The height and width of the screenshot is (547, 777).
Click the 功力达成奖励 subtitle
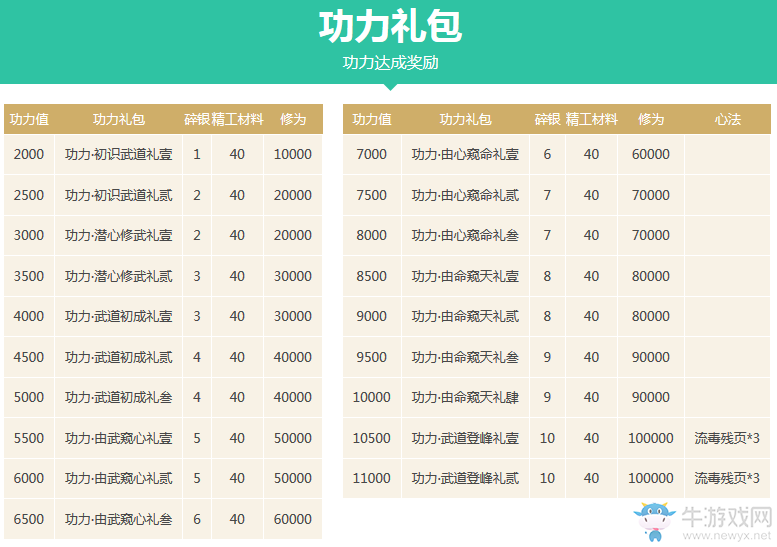tap(390, 62)
